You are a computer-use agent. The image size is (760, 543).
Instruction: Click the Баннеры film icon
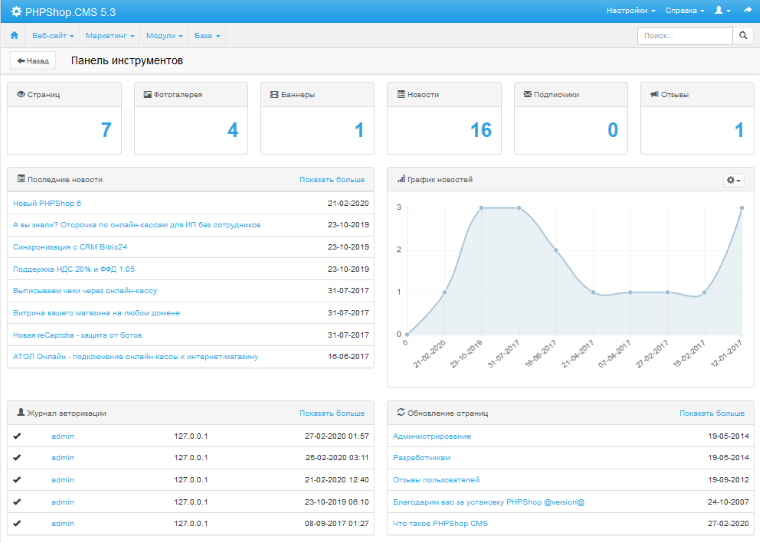(x=274, y=95)
